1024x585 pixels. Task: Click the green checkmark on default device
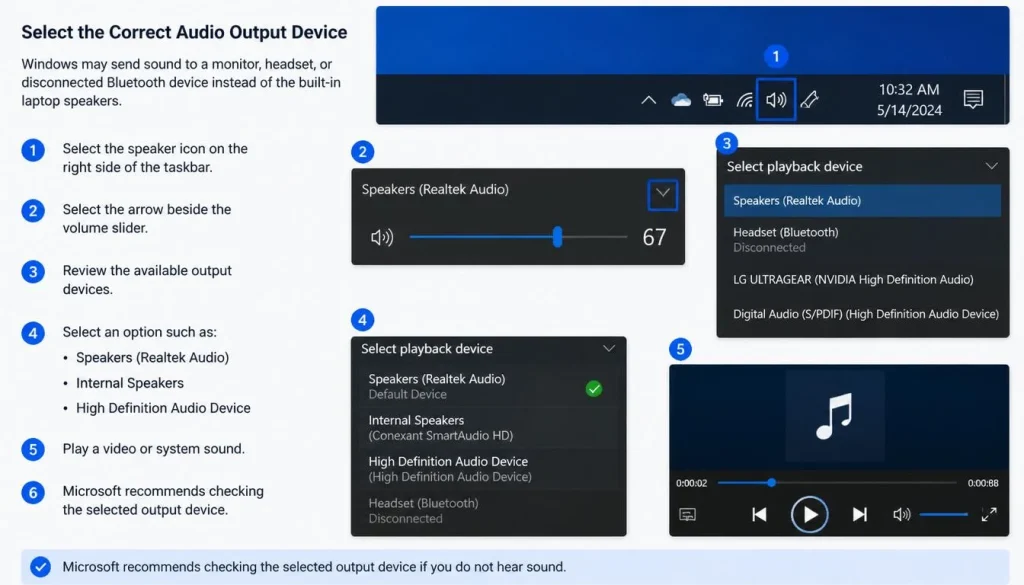tap(594, 388)
